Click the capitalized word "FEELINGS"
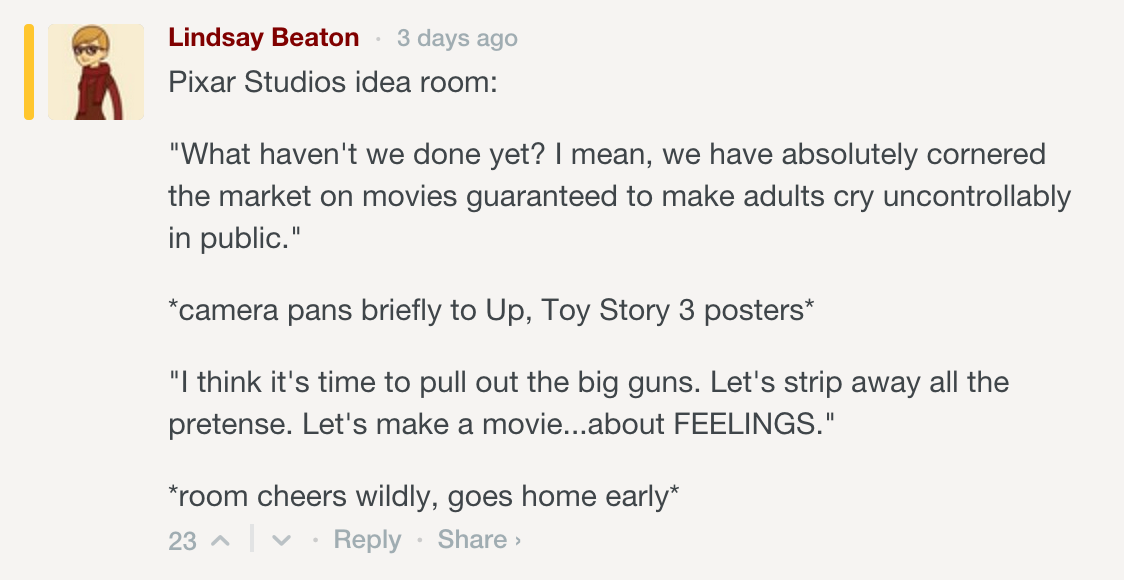1124x580 pixels. pyautogui.click(x=746, y=423)
